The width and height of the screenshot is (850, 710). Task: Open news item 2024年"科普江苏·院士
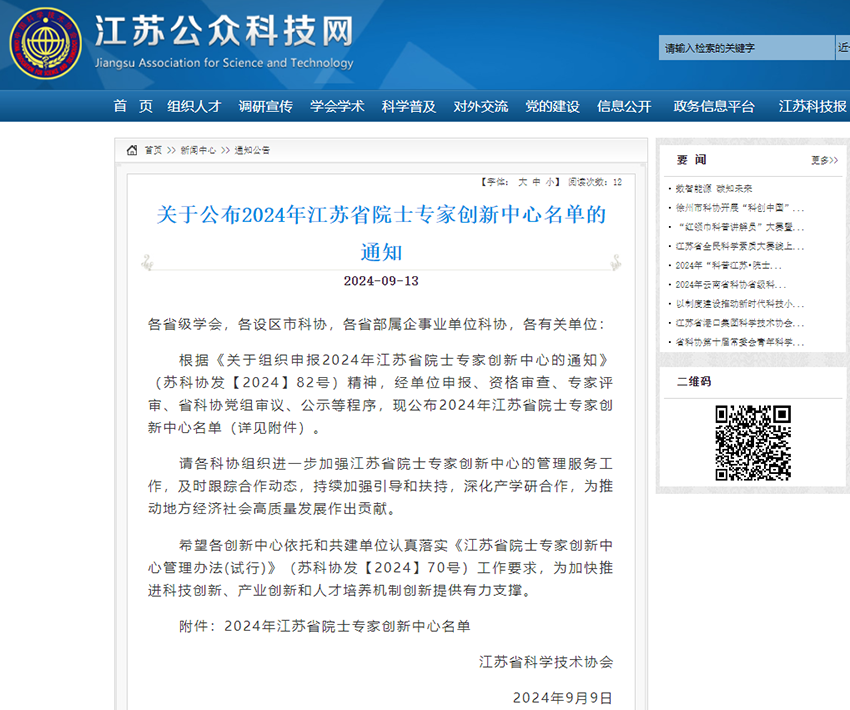pyautogui.click(x=728, y=265)
